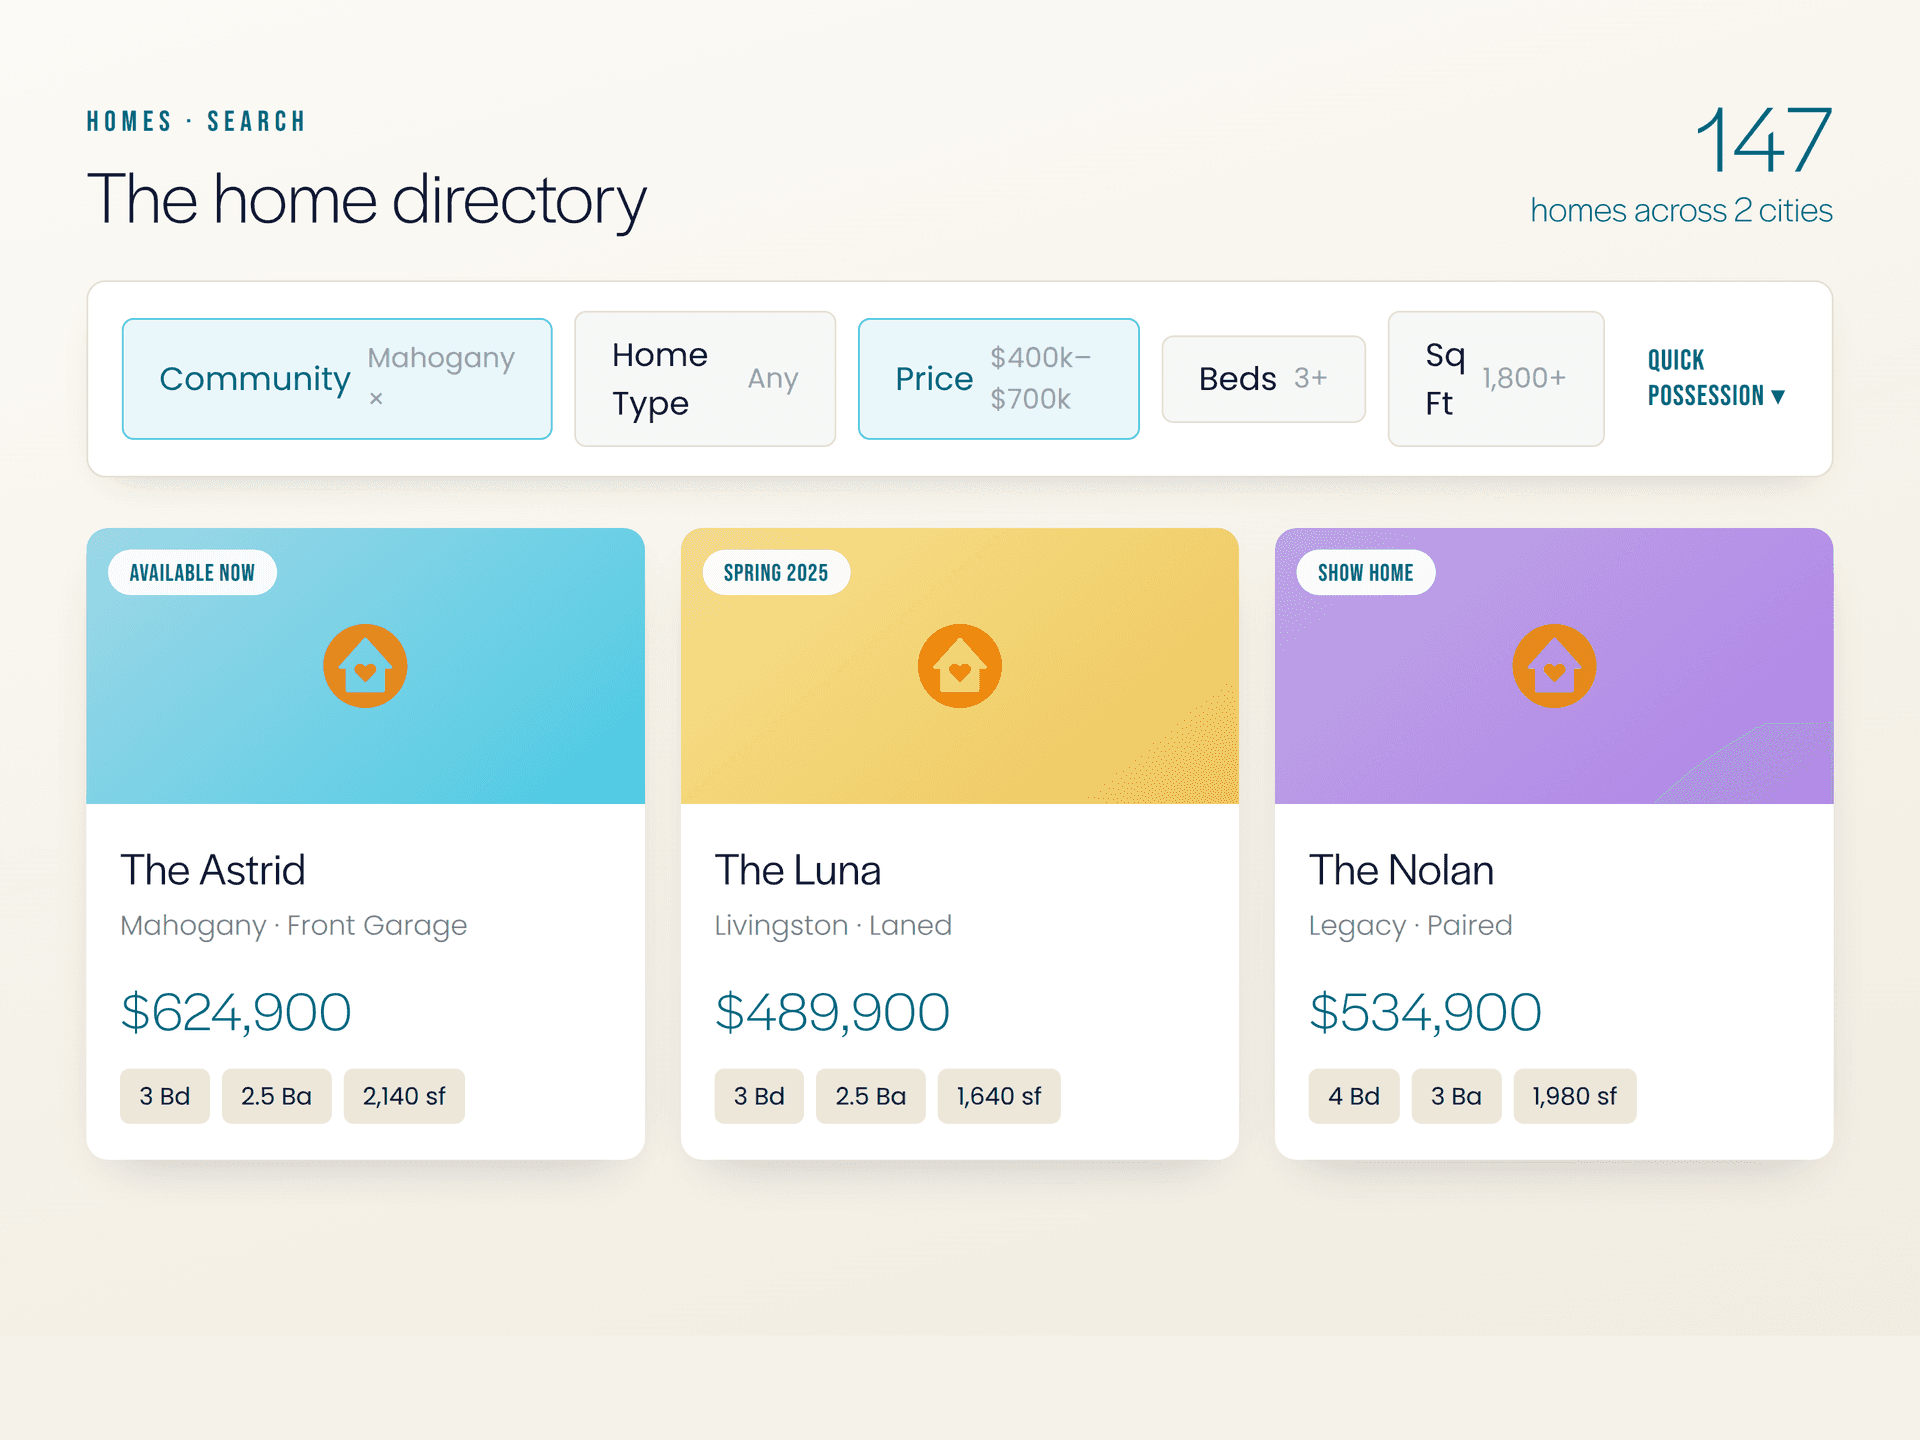This screenshot has width=1920, height=1440.
Task: Open the Price range filter
Action: point(998,379)
